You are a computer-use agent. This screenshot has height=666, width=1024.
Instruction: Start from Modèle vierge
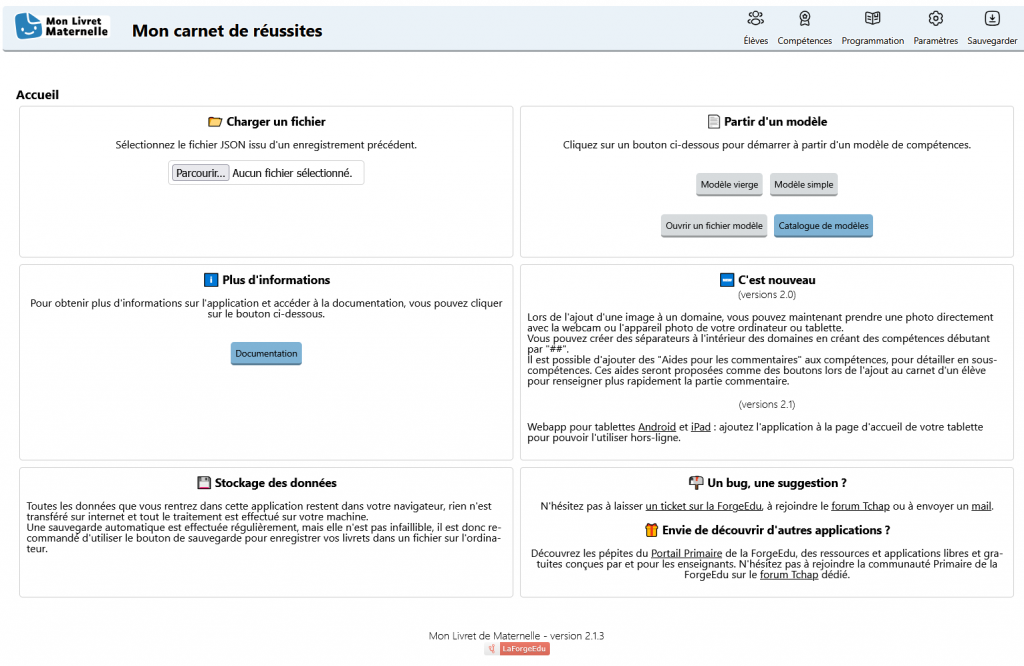(729, 185)
